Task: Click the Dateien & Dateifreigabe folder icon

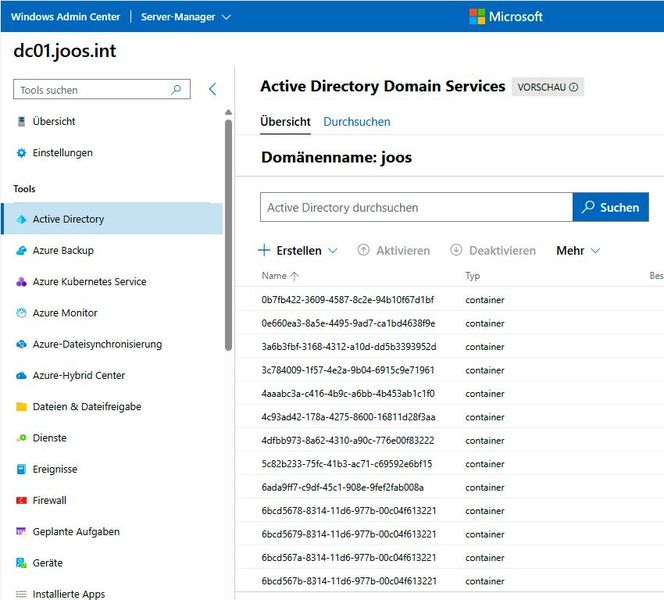Action: coord(21,407)
